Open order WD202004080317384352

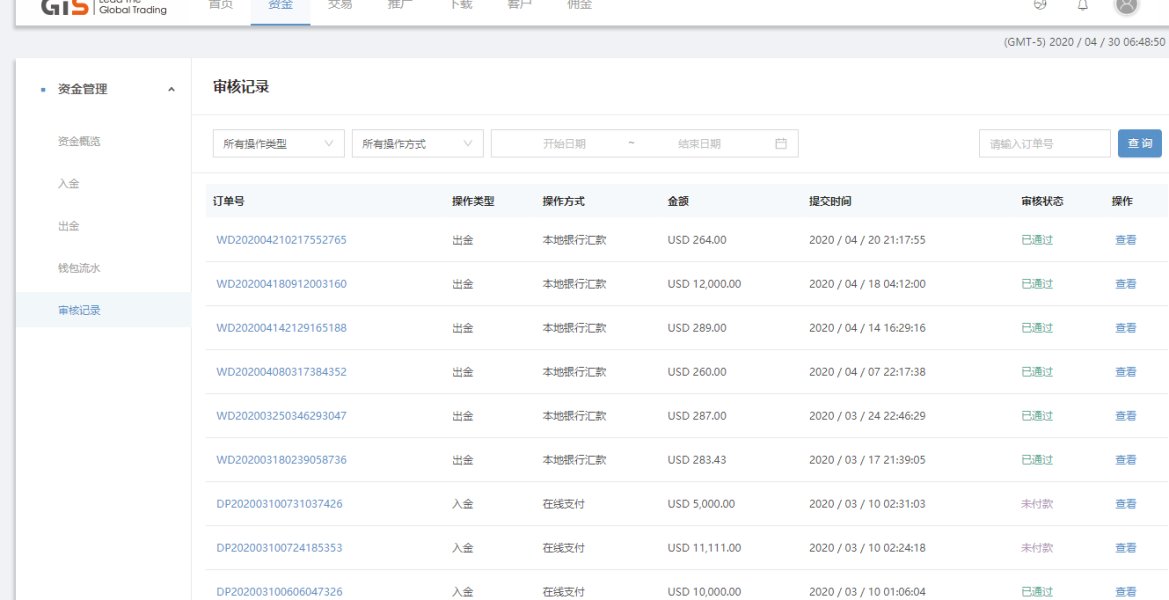(x=281, y=372)
